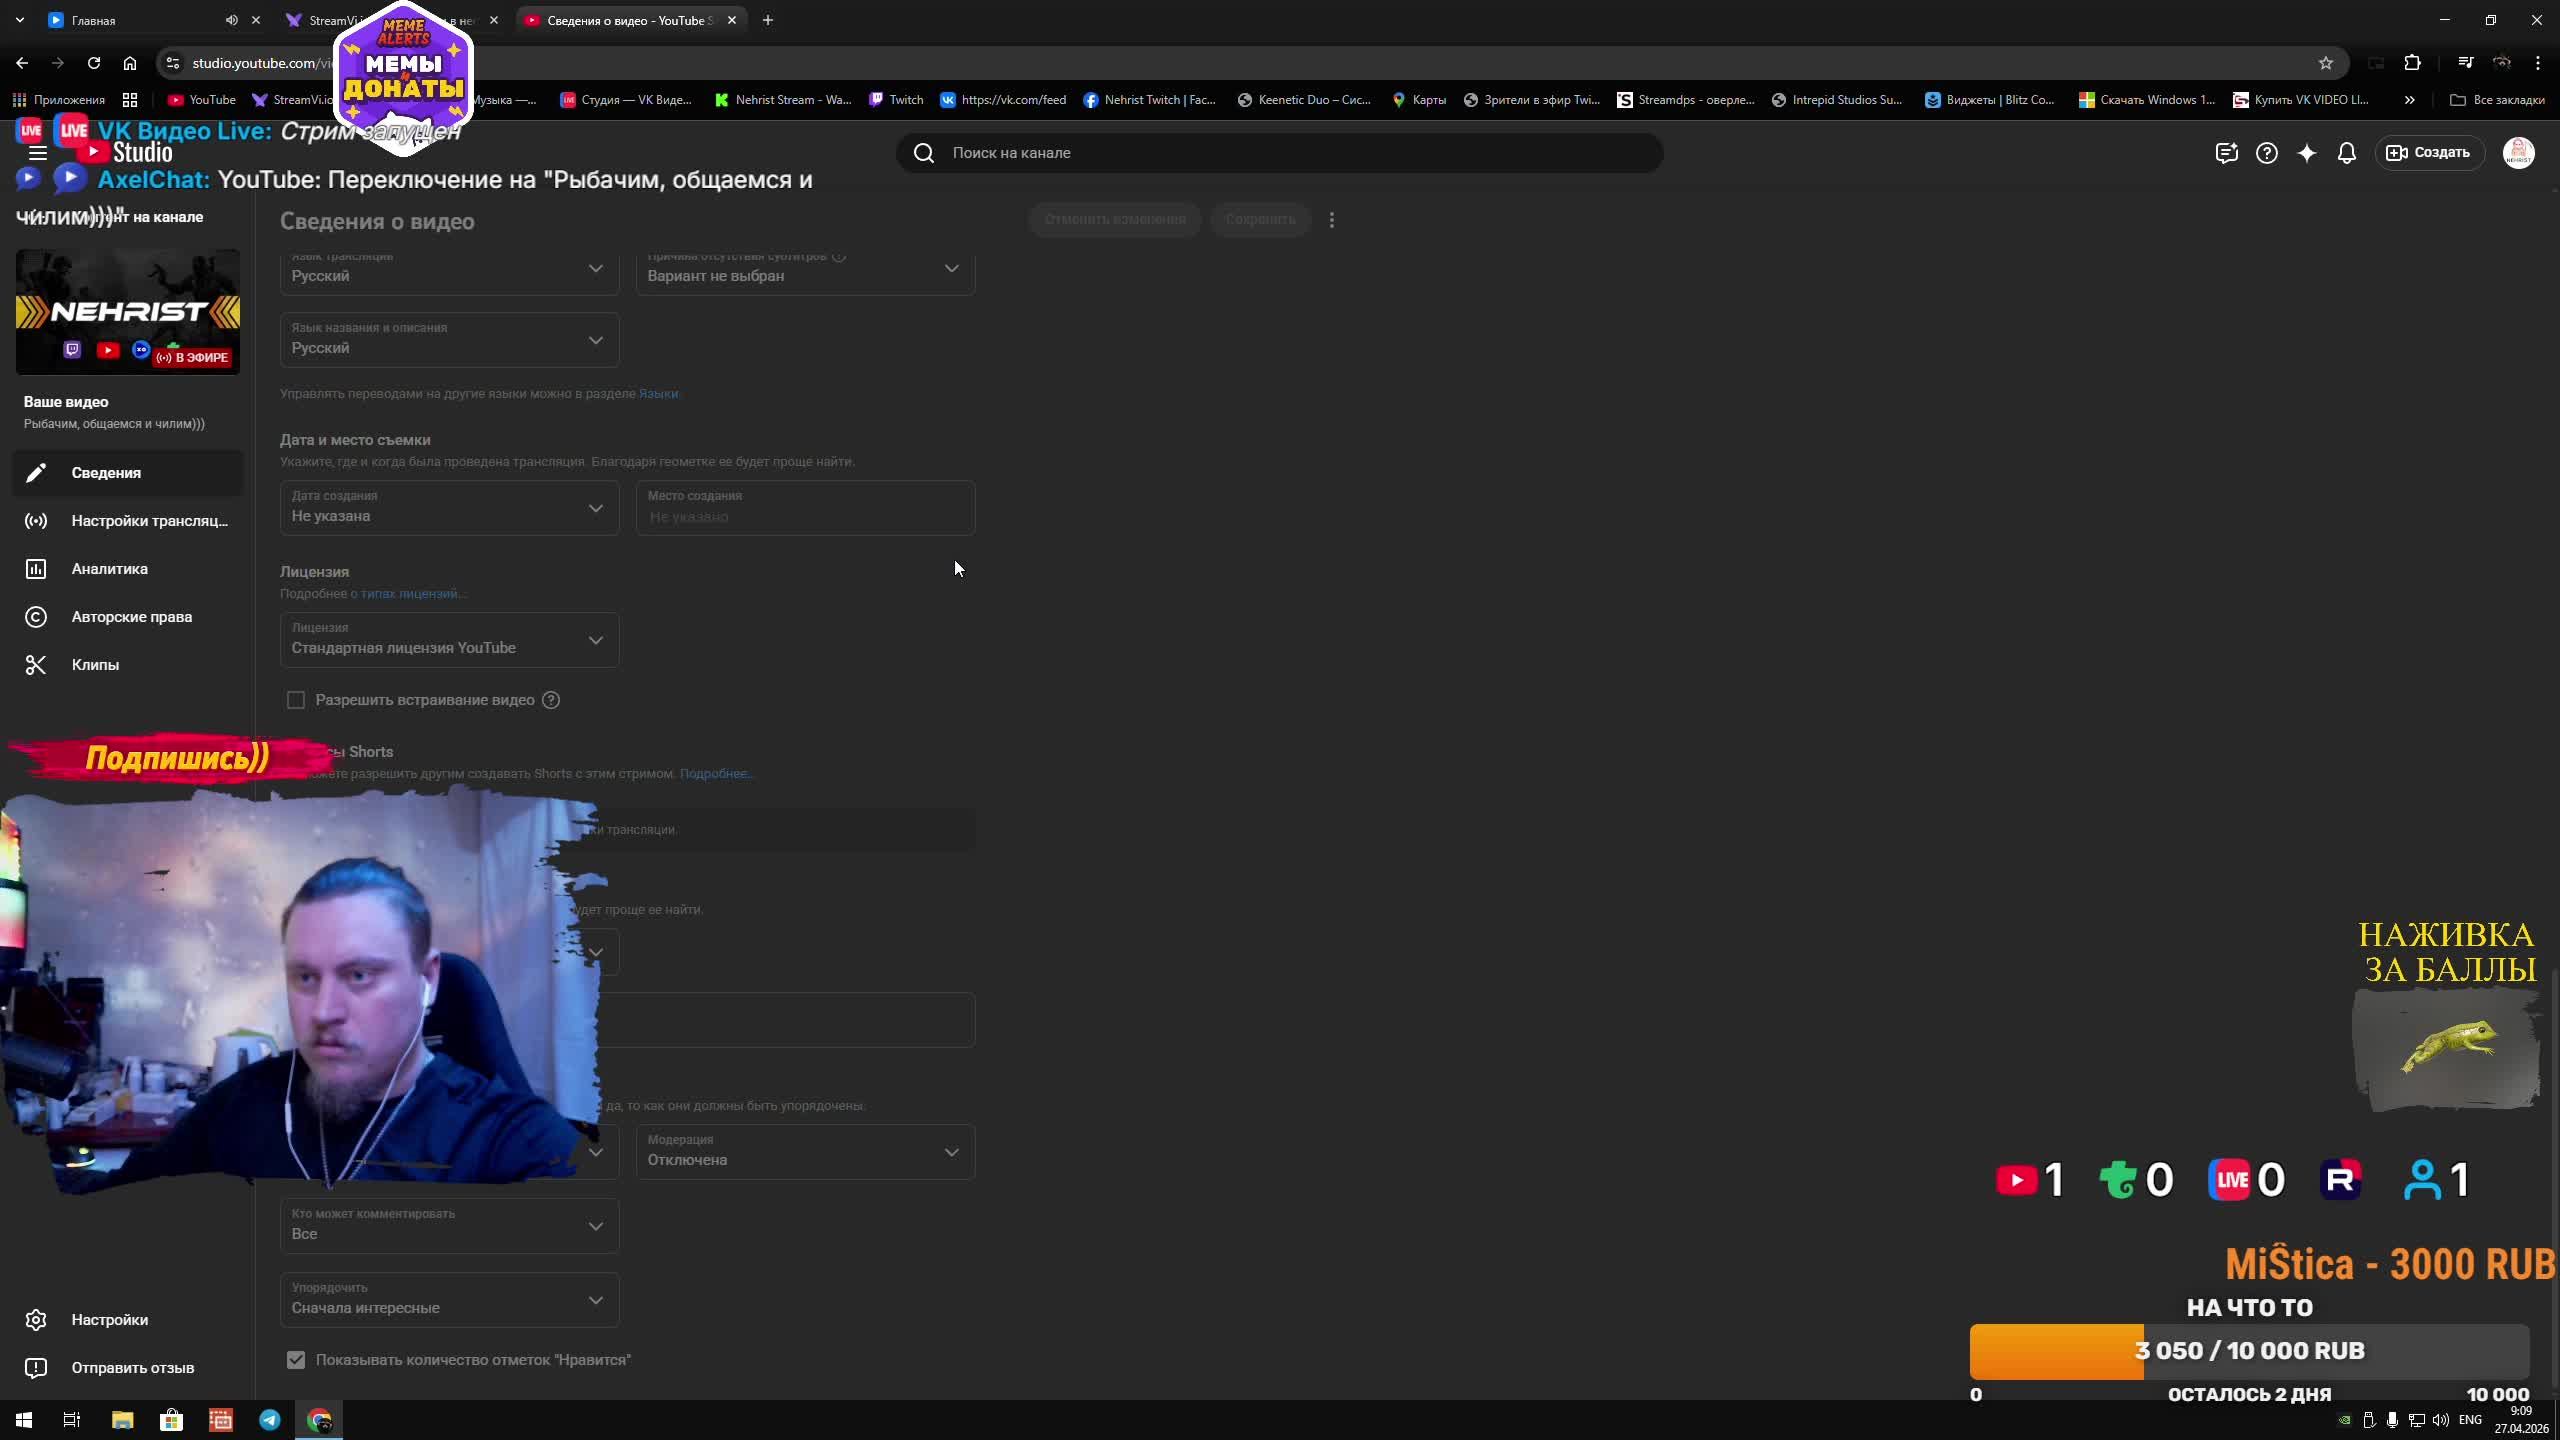Click the help icon next to embedding checkbox
This screenshot has width=2560, height=1440.
pyautogui.click(x=551, y=700)
